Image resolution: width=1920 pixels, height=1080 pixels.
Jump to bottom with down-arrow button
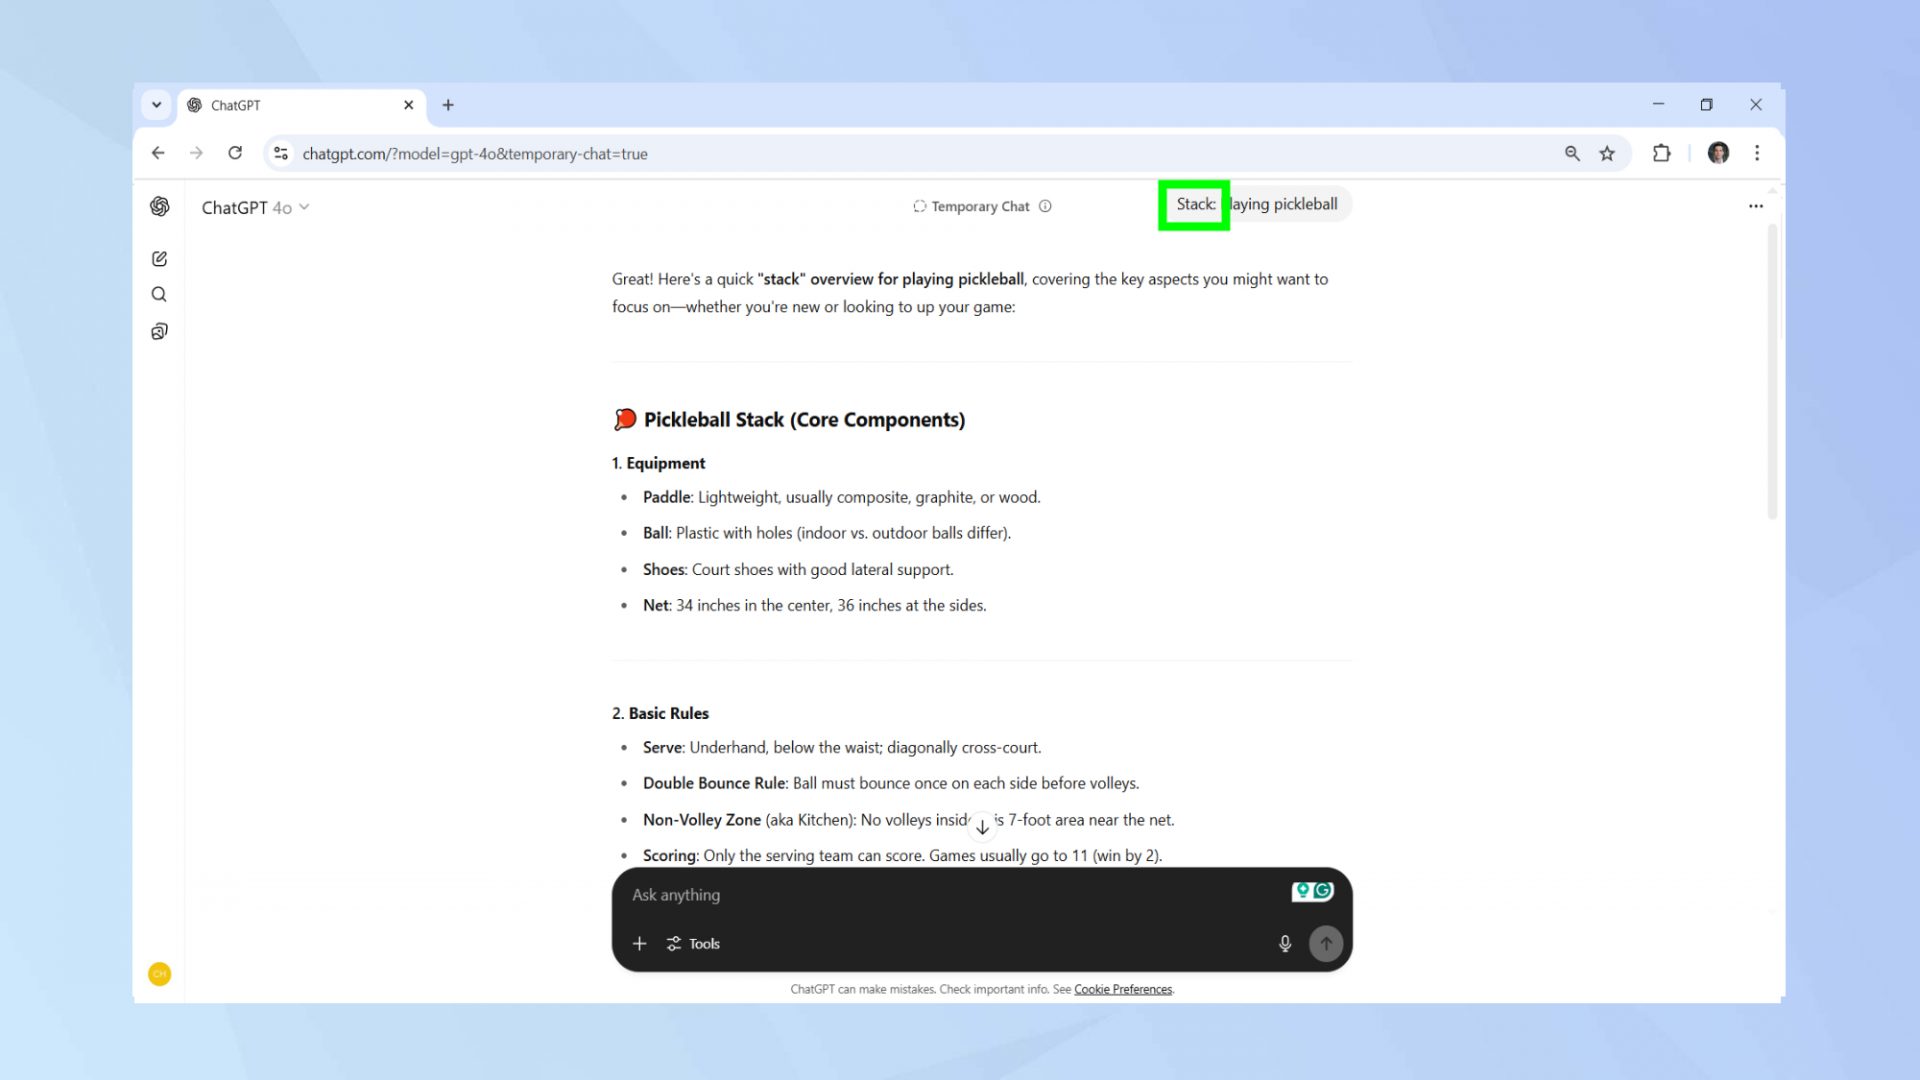pyautogui.click(x=982, y=827)
